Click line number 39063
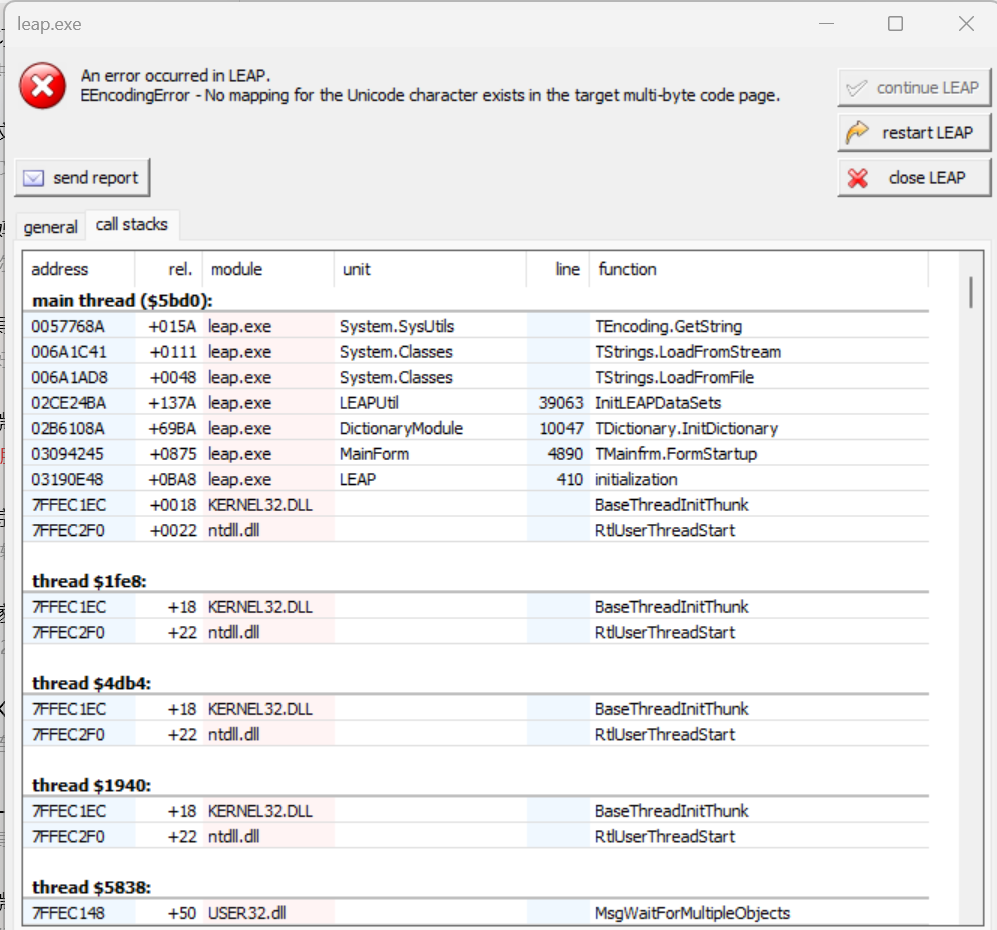This screenshot has height=930, width=997. (x=561, y=403)
